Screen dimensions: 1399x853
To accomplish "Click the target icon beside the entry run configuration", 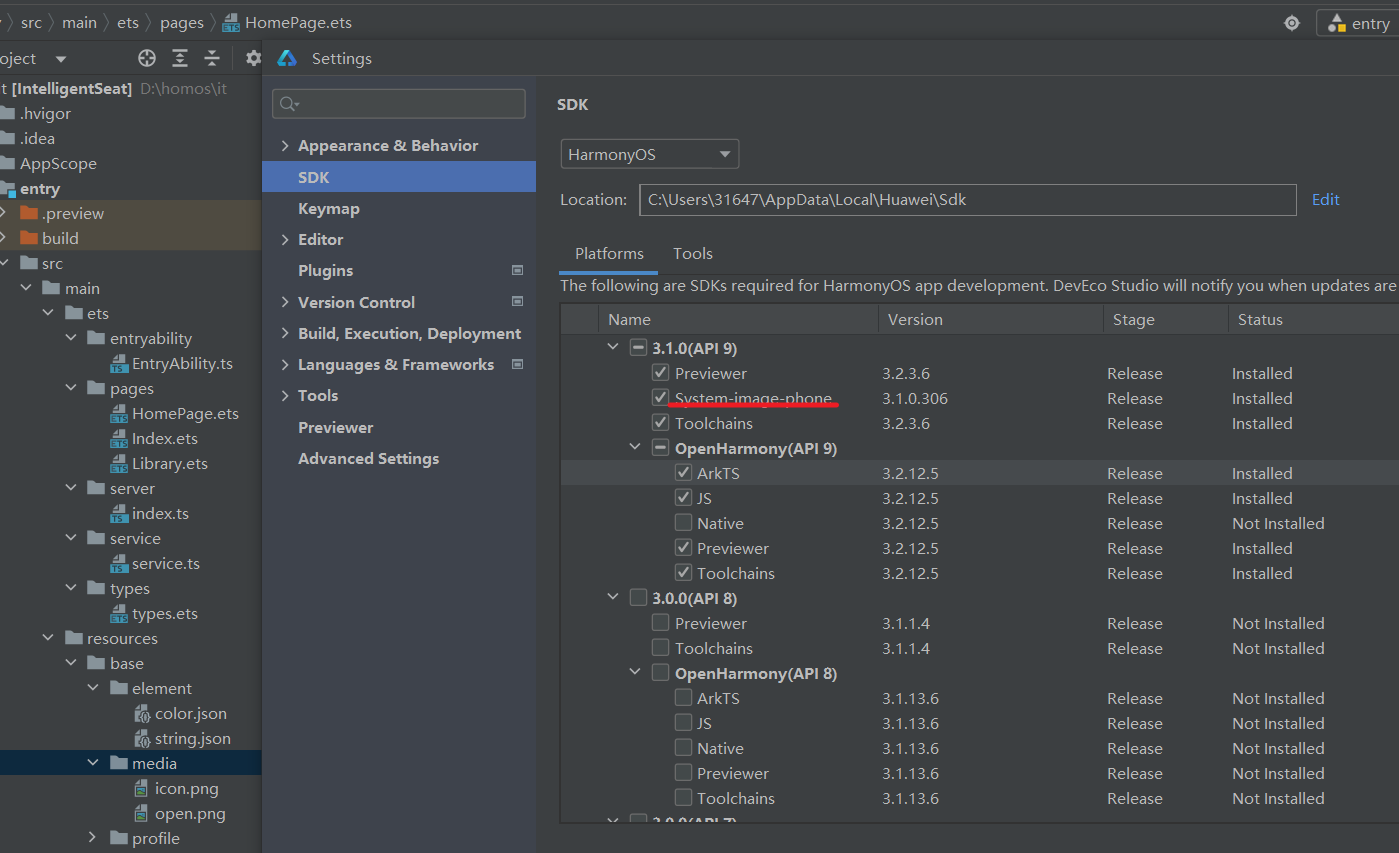I will point(1292,23).
